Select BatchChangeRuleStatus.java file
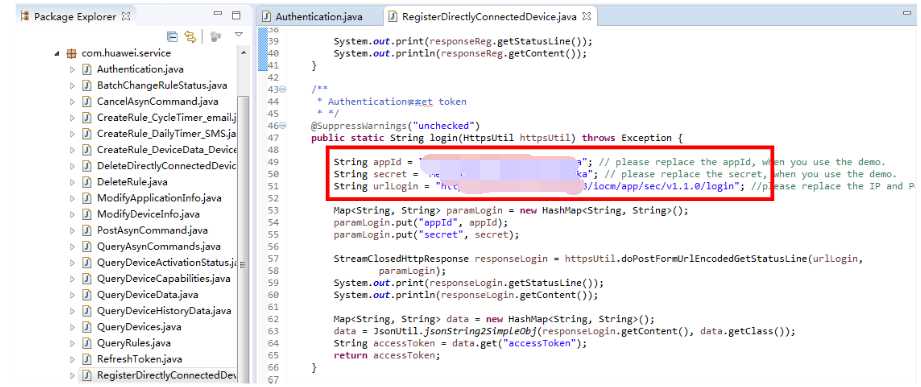This screenshot has width=921, height=387. point(162,85)
